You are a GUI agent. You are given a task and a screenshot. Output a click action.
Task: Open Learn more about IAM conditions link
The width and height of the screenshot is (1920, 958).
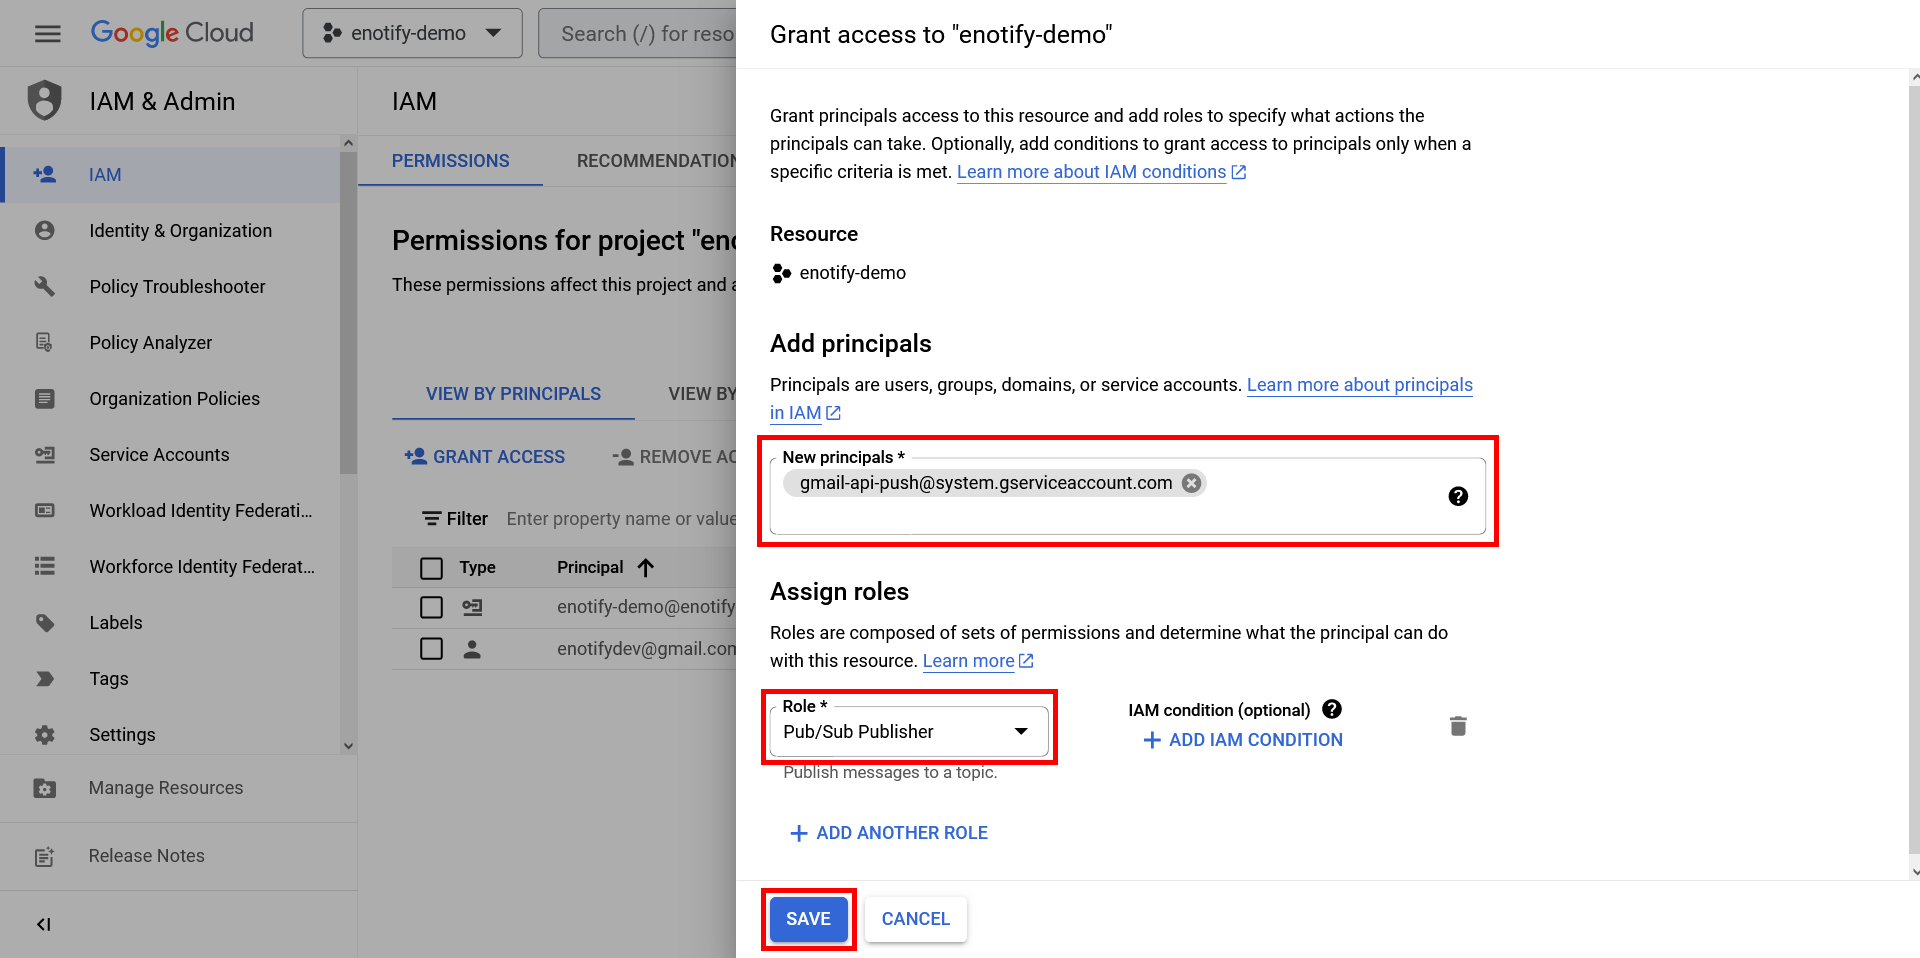[x=1091, y=172]
